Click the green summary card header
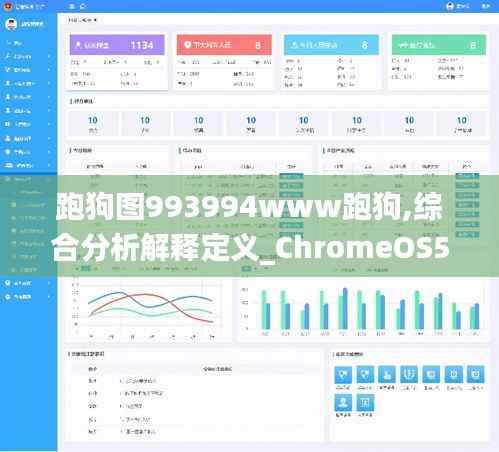The height and width of the screenshot is (452, 499). click(439, 45)
